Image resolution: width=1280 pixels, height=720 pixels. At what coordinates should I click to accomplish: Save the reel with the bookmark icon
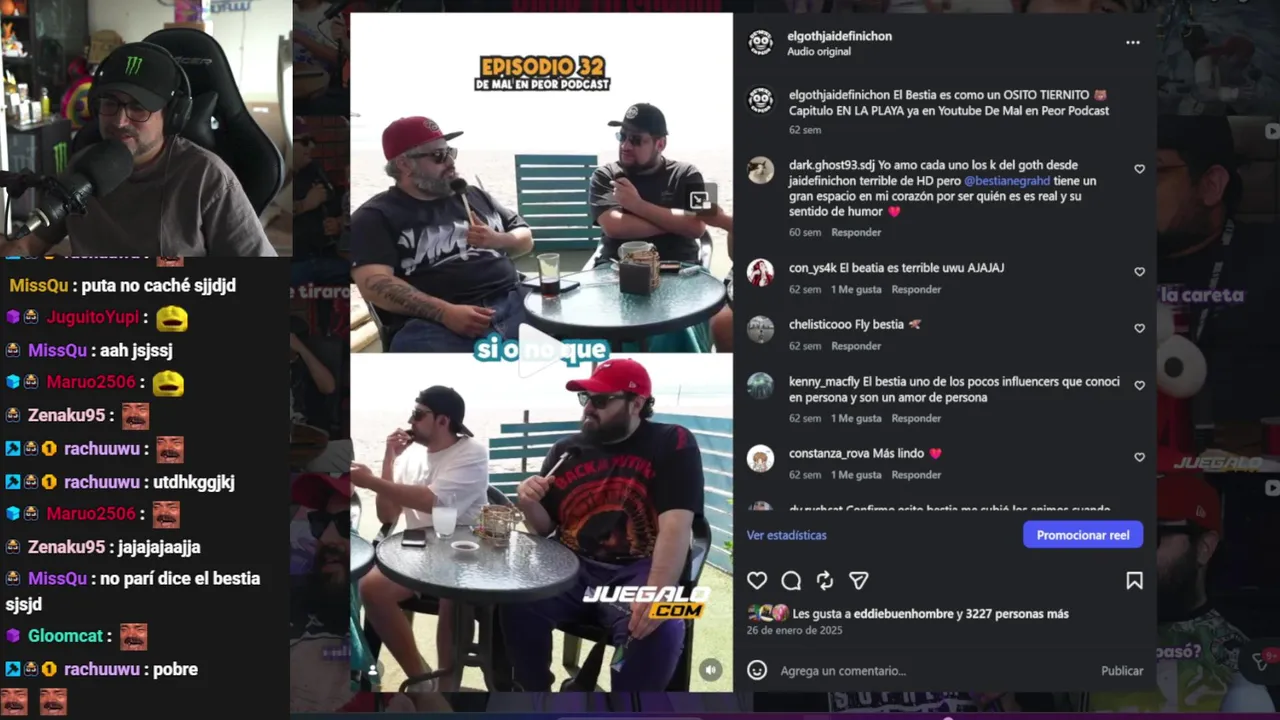[x=1134, y=581]
